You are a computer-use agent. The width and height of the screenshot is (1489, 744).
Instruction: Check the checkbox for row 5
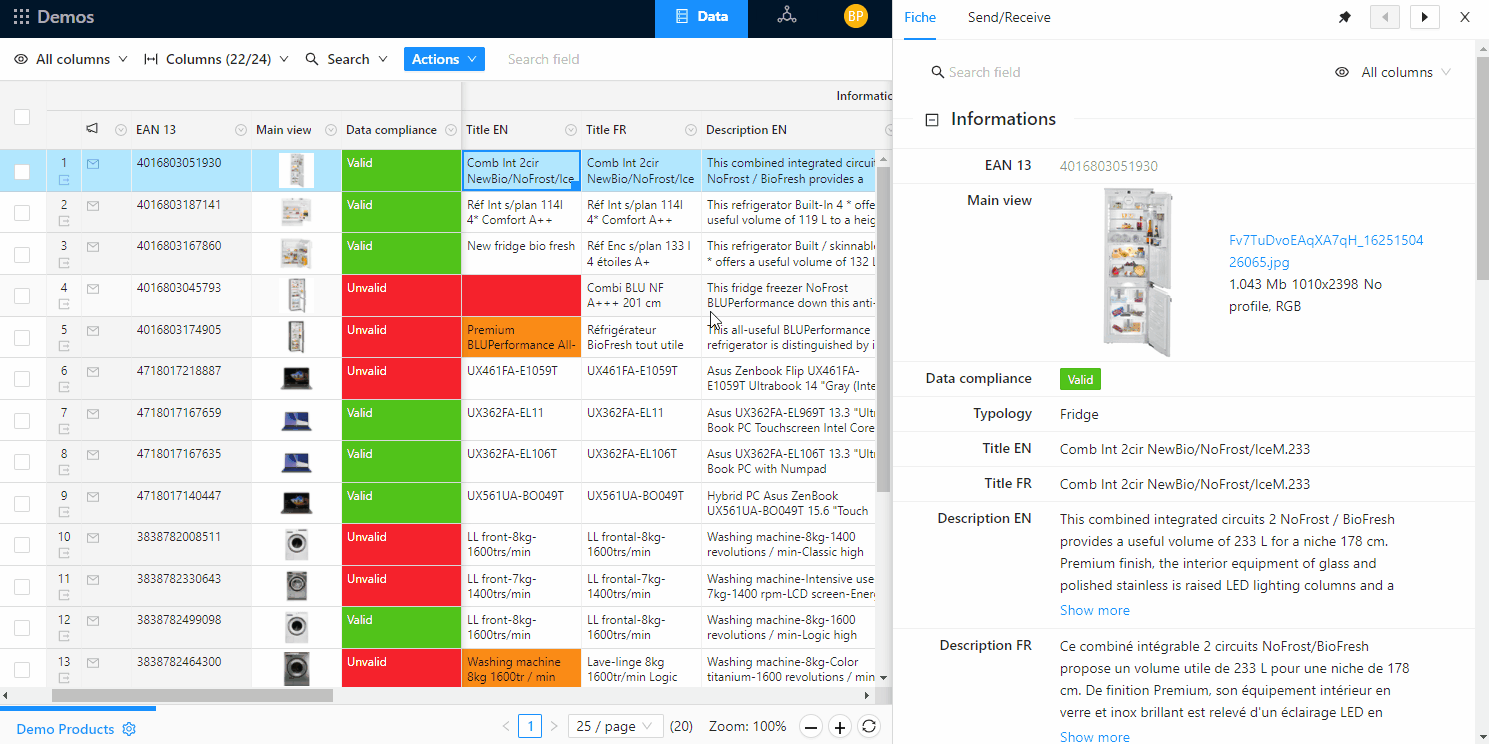tap(22, 338)
